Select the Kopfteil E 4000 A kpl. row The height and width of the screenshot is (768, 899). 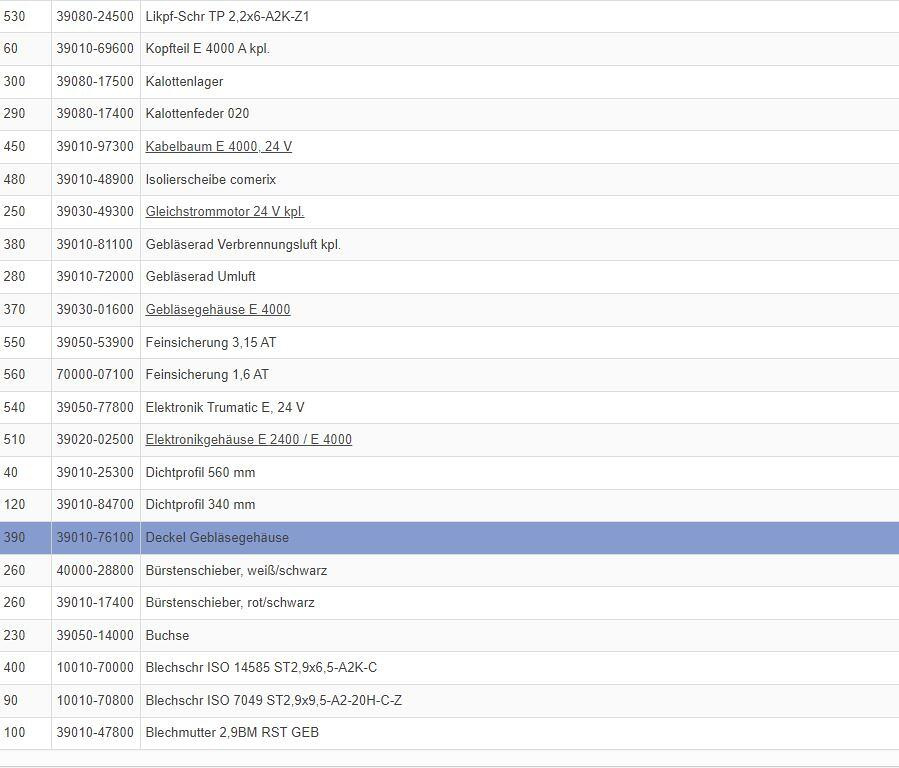click(x=207, y=49)
